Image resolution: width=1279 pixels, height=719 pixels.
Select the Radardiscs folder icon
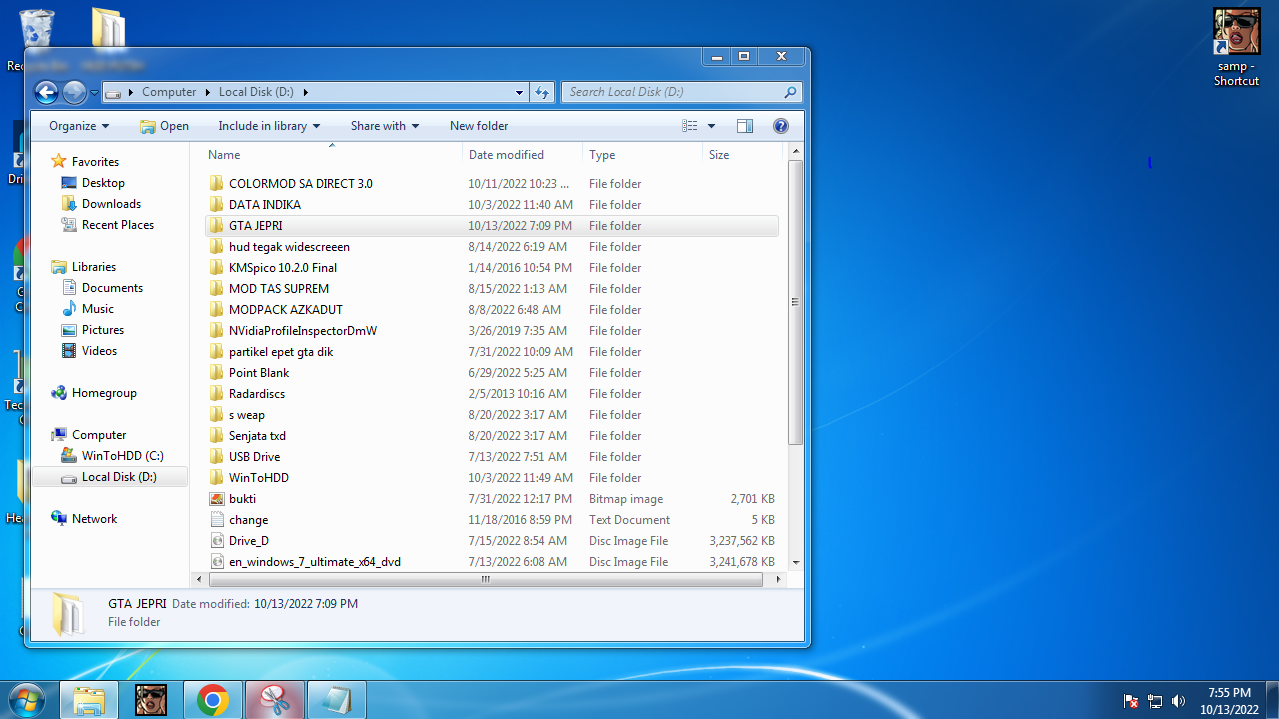217,394
